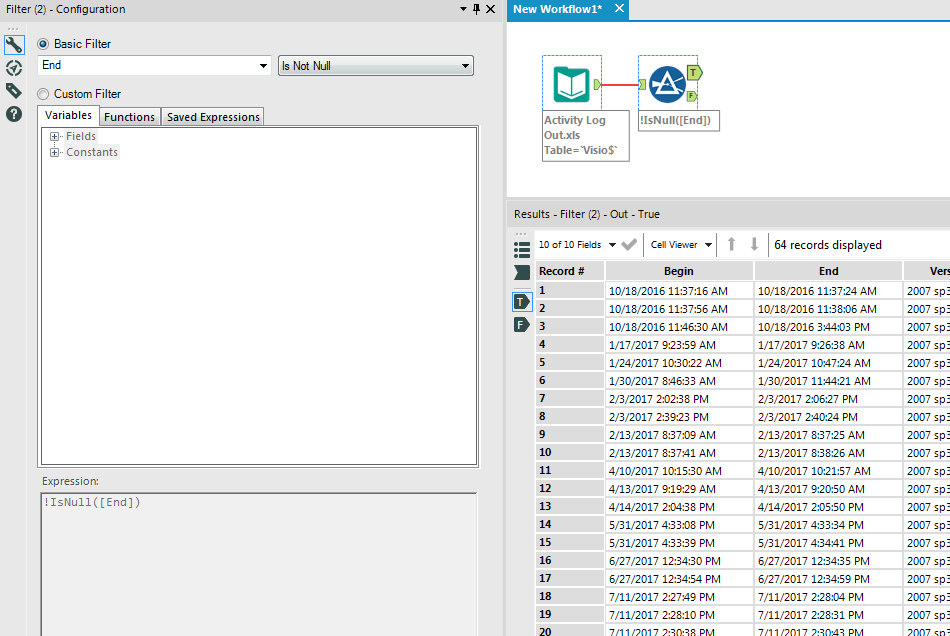
Task: Open the Configuration panel window position menu arrow
Action: click(x=463, y=9)
